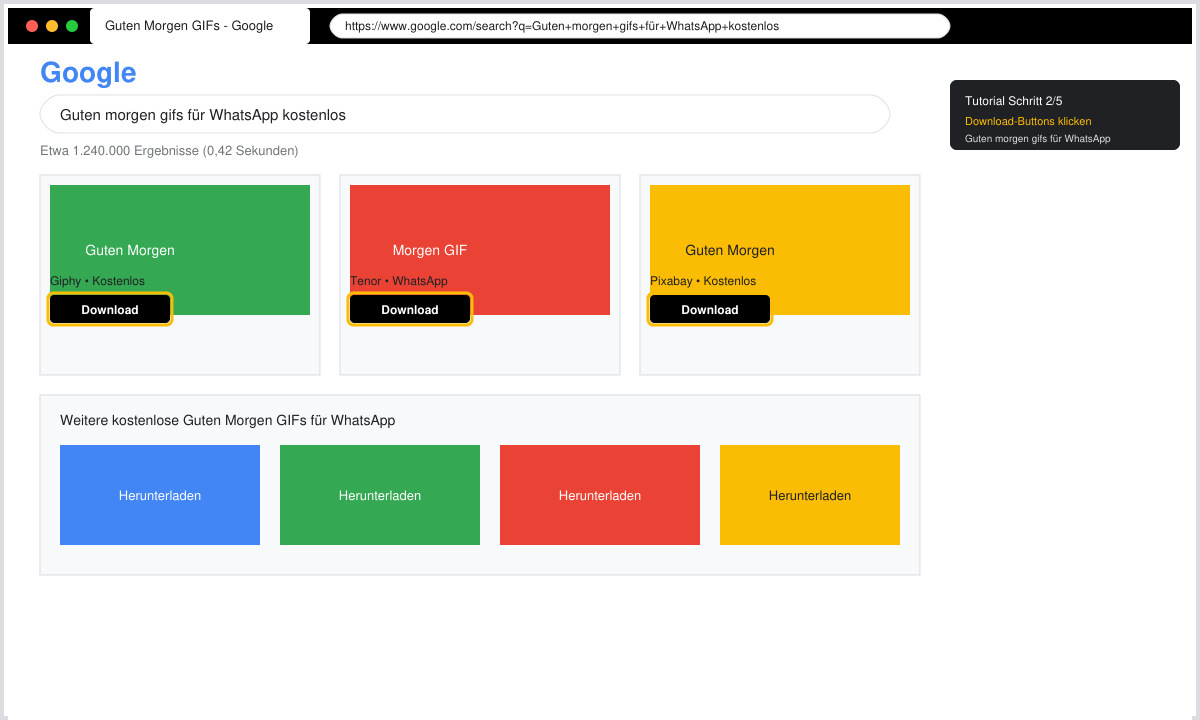
Task: Click the Download button under Tenor
Action: pyautogui.click(x=410, y=310)
